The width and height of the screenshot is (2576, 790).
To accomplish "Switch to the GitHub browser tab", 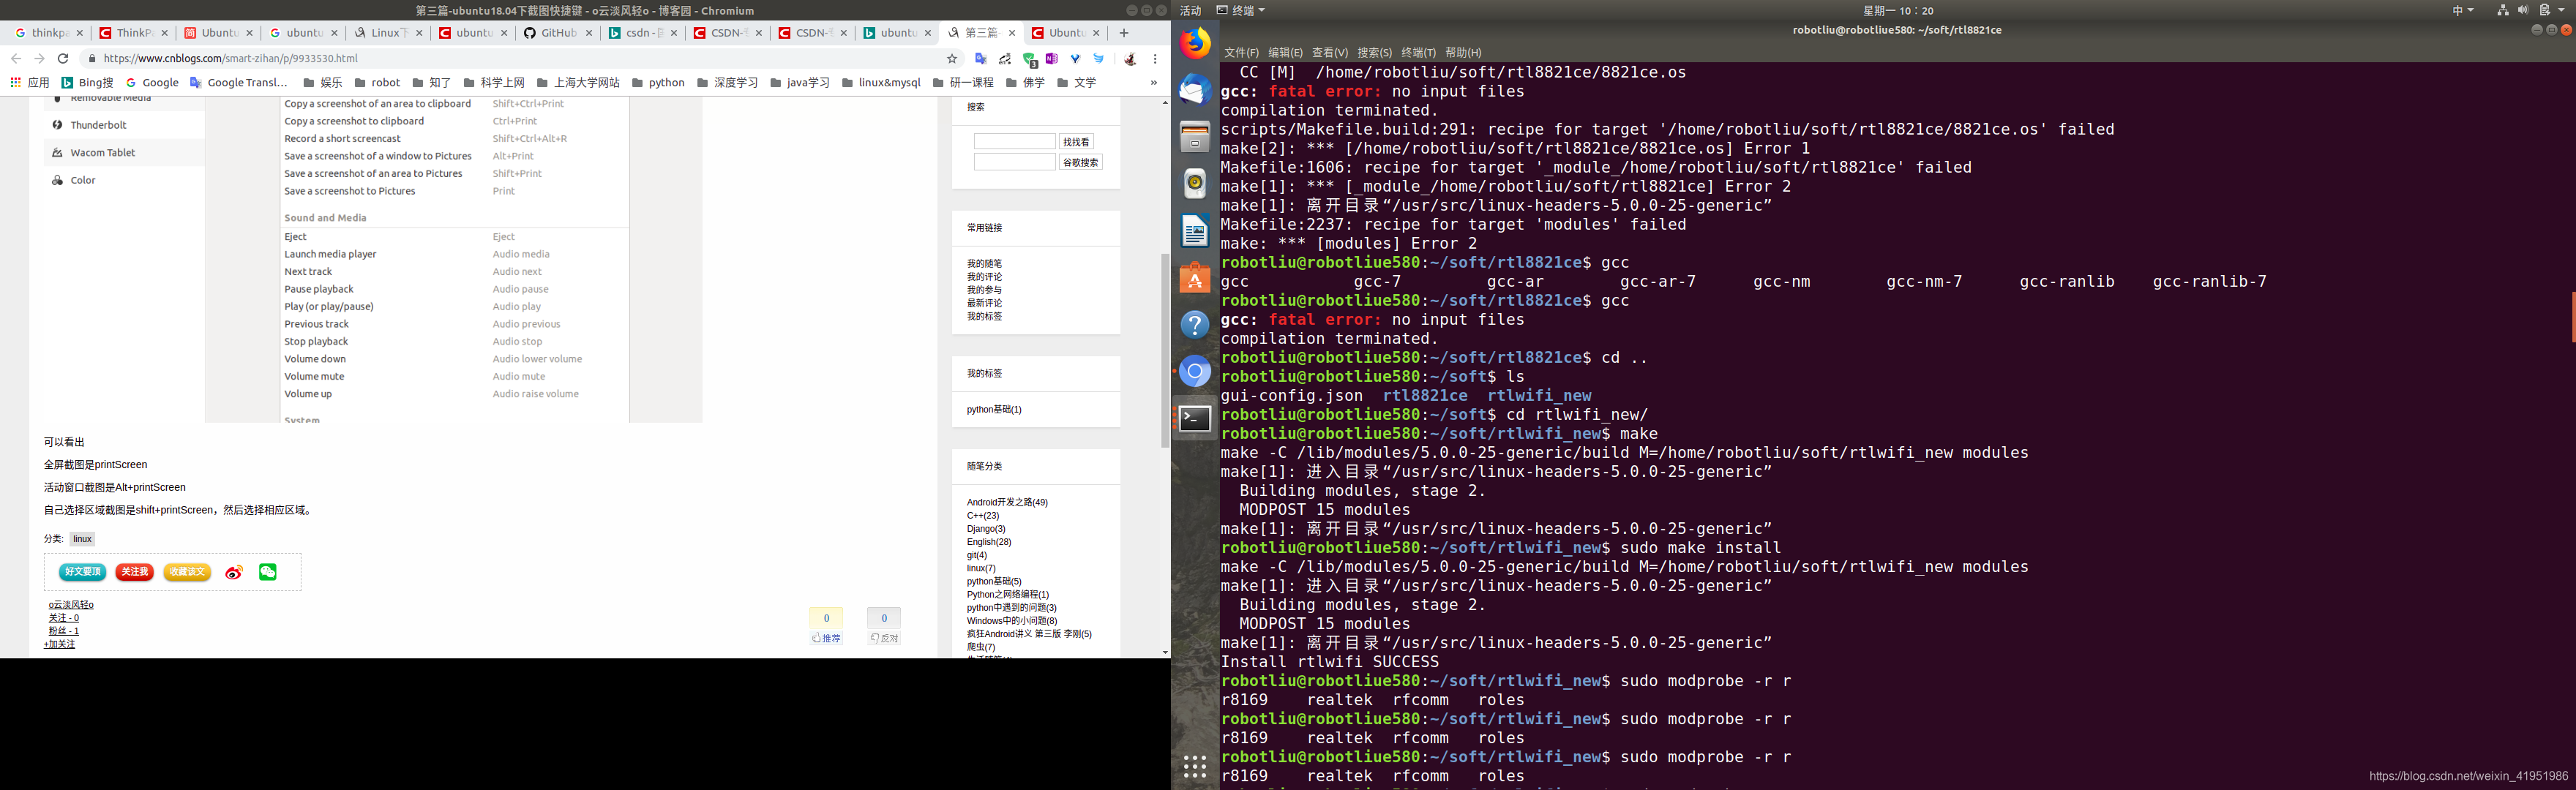I will click(556, 33).
